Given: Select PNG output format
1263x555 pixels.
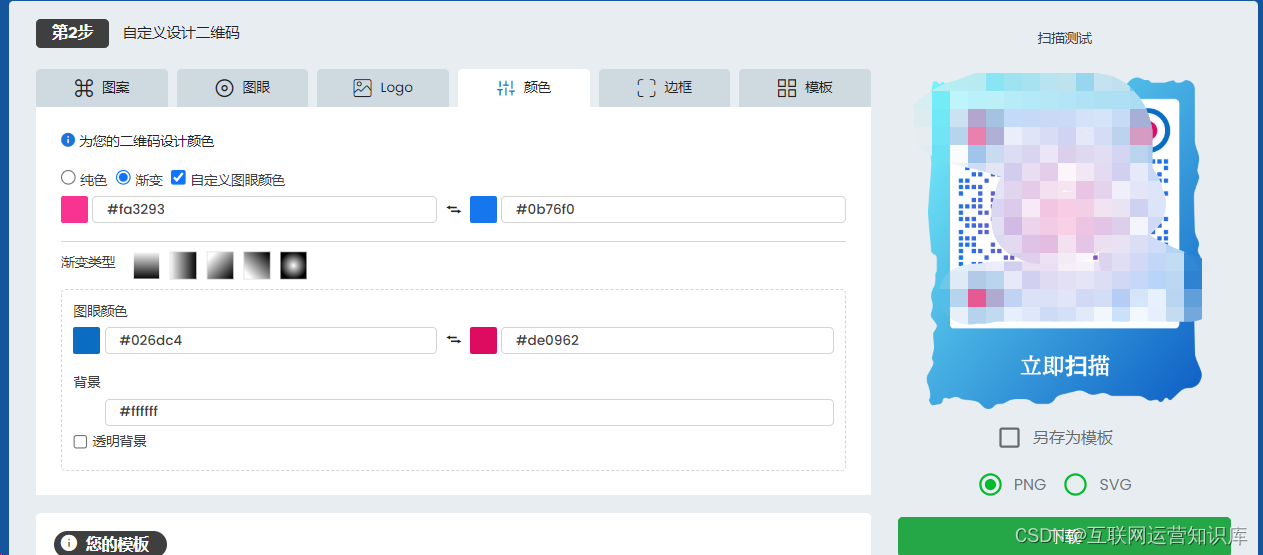Looking at the screenshot, I should [990, 485].
